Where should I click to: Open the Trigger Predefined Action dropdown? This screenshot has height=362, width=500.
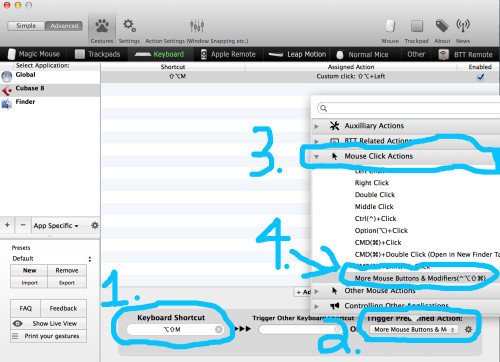point(413,329)
